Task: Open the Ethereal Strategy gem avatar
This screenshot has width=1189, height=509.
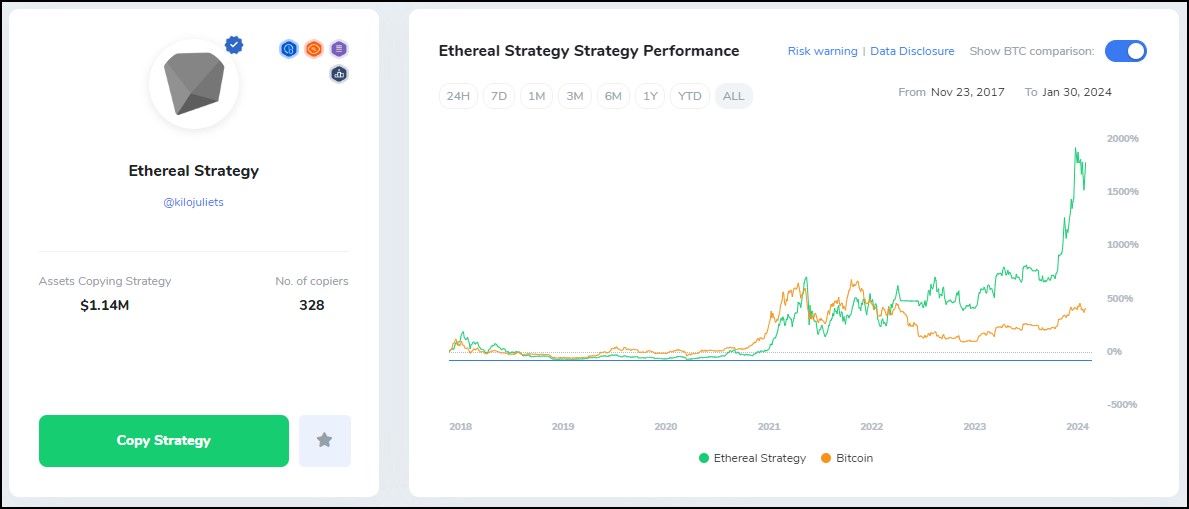Action: [194, 84]
